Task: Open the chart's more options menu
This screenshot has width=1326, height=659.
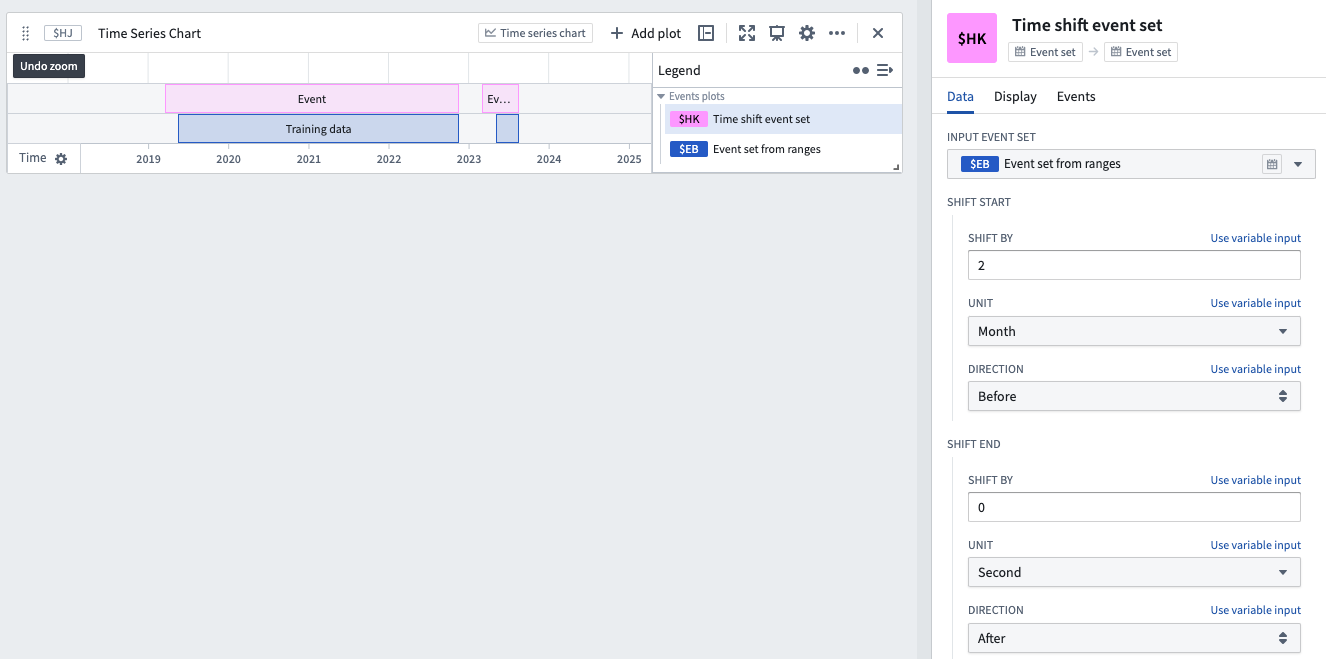Action: coord(837,33)
